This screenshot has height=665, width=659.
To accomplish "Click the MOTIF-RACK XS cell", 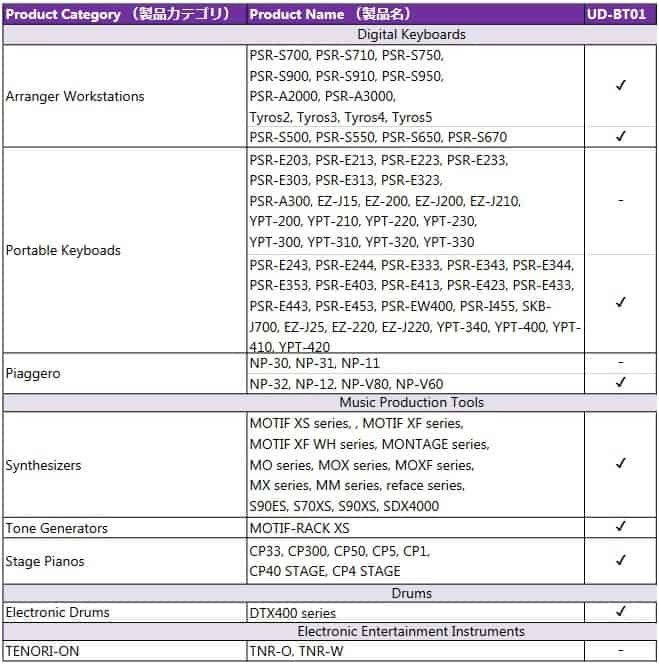I will (416, 528).
